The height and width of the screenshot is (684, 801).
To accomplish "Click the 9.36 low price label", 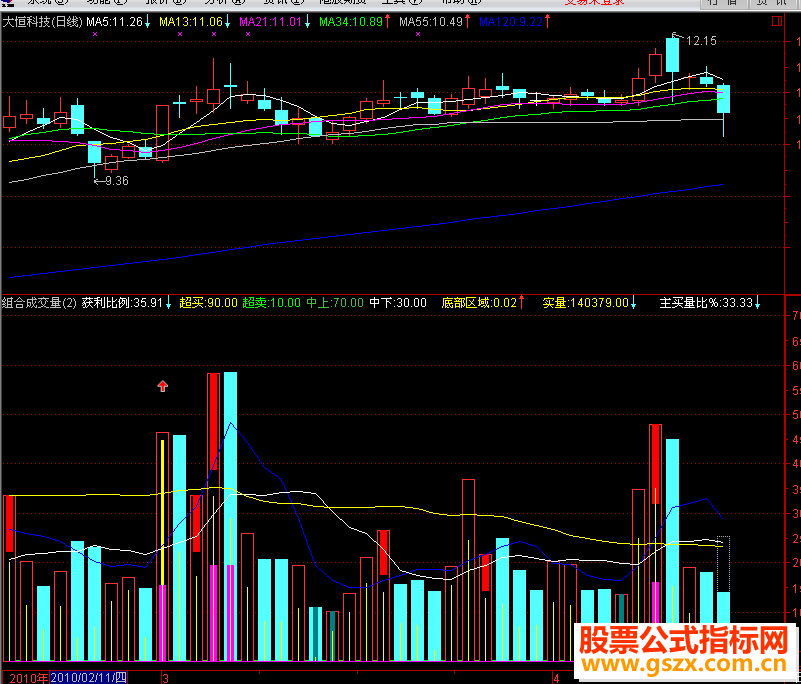I will pos(117,181).
